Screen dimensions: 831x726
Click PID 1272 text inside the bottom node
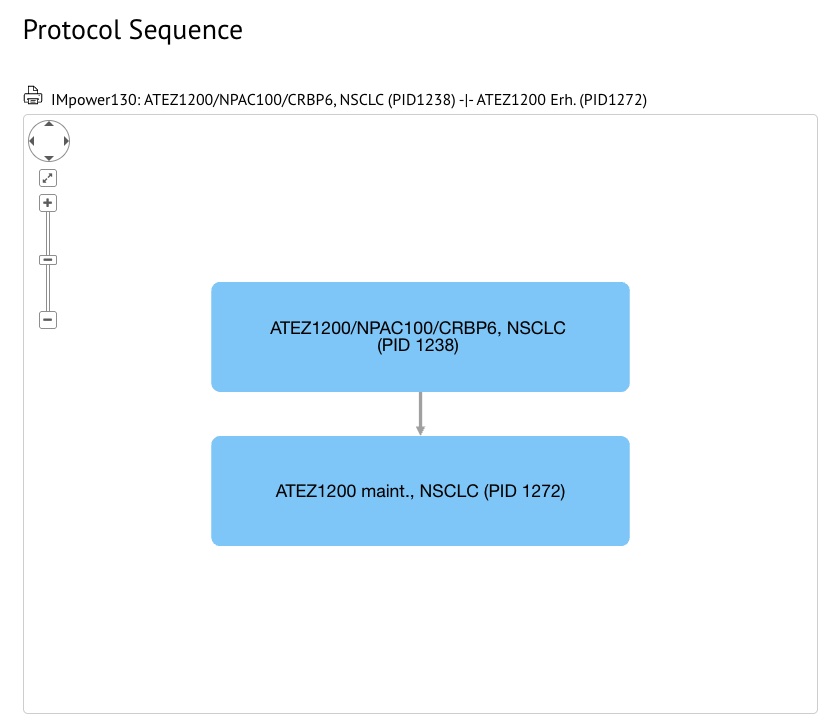(520, 491)
